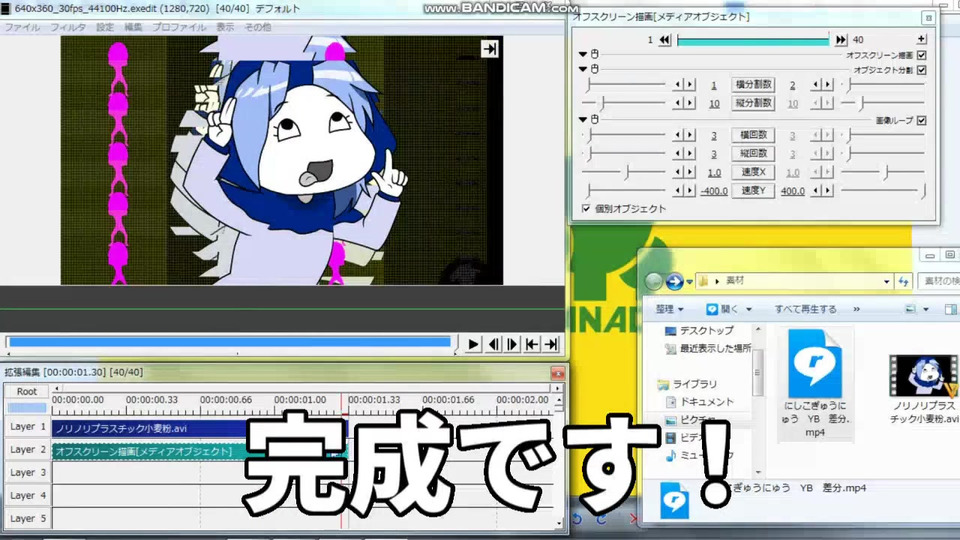This screenshot has height=540, width=960.
Task: Toggle the 画像ループ checkbox
Action: tap(921, 121)
